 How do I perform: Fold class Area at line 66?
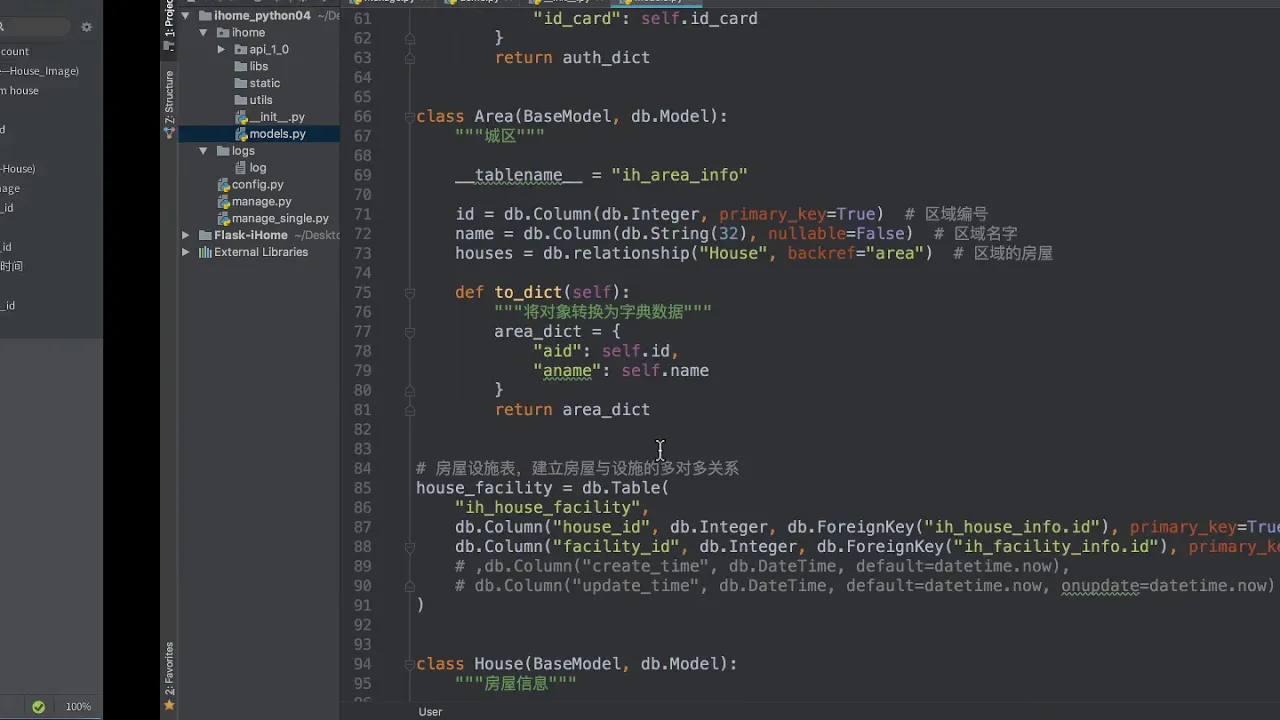pos(410,117)
